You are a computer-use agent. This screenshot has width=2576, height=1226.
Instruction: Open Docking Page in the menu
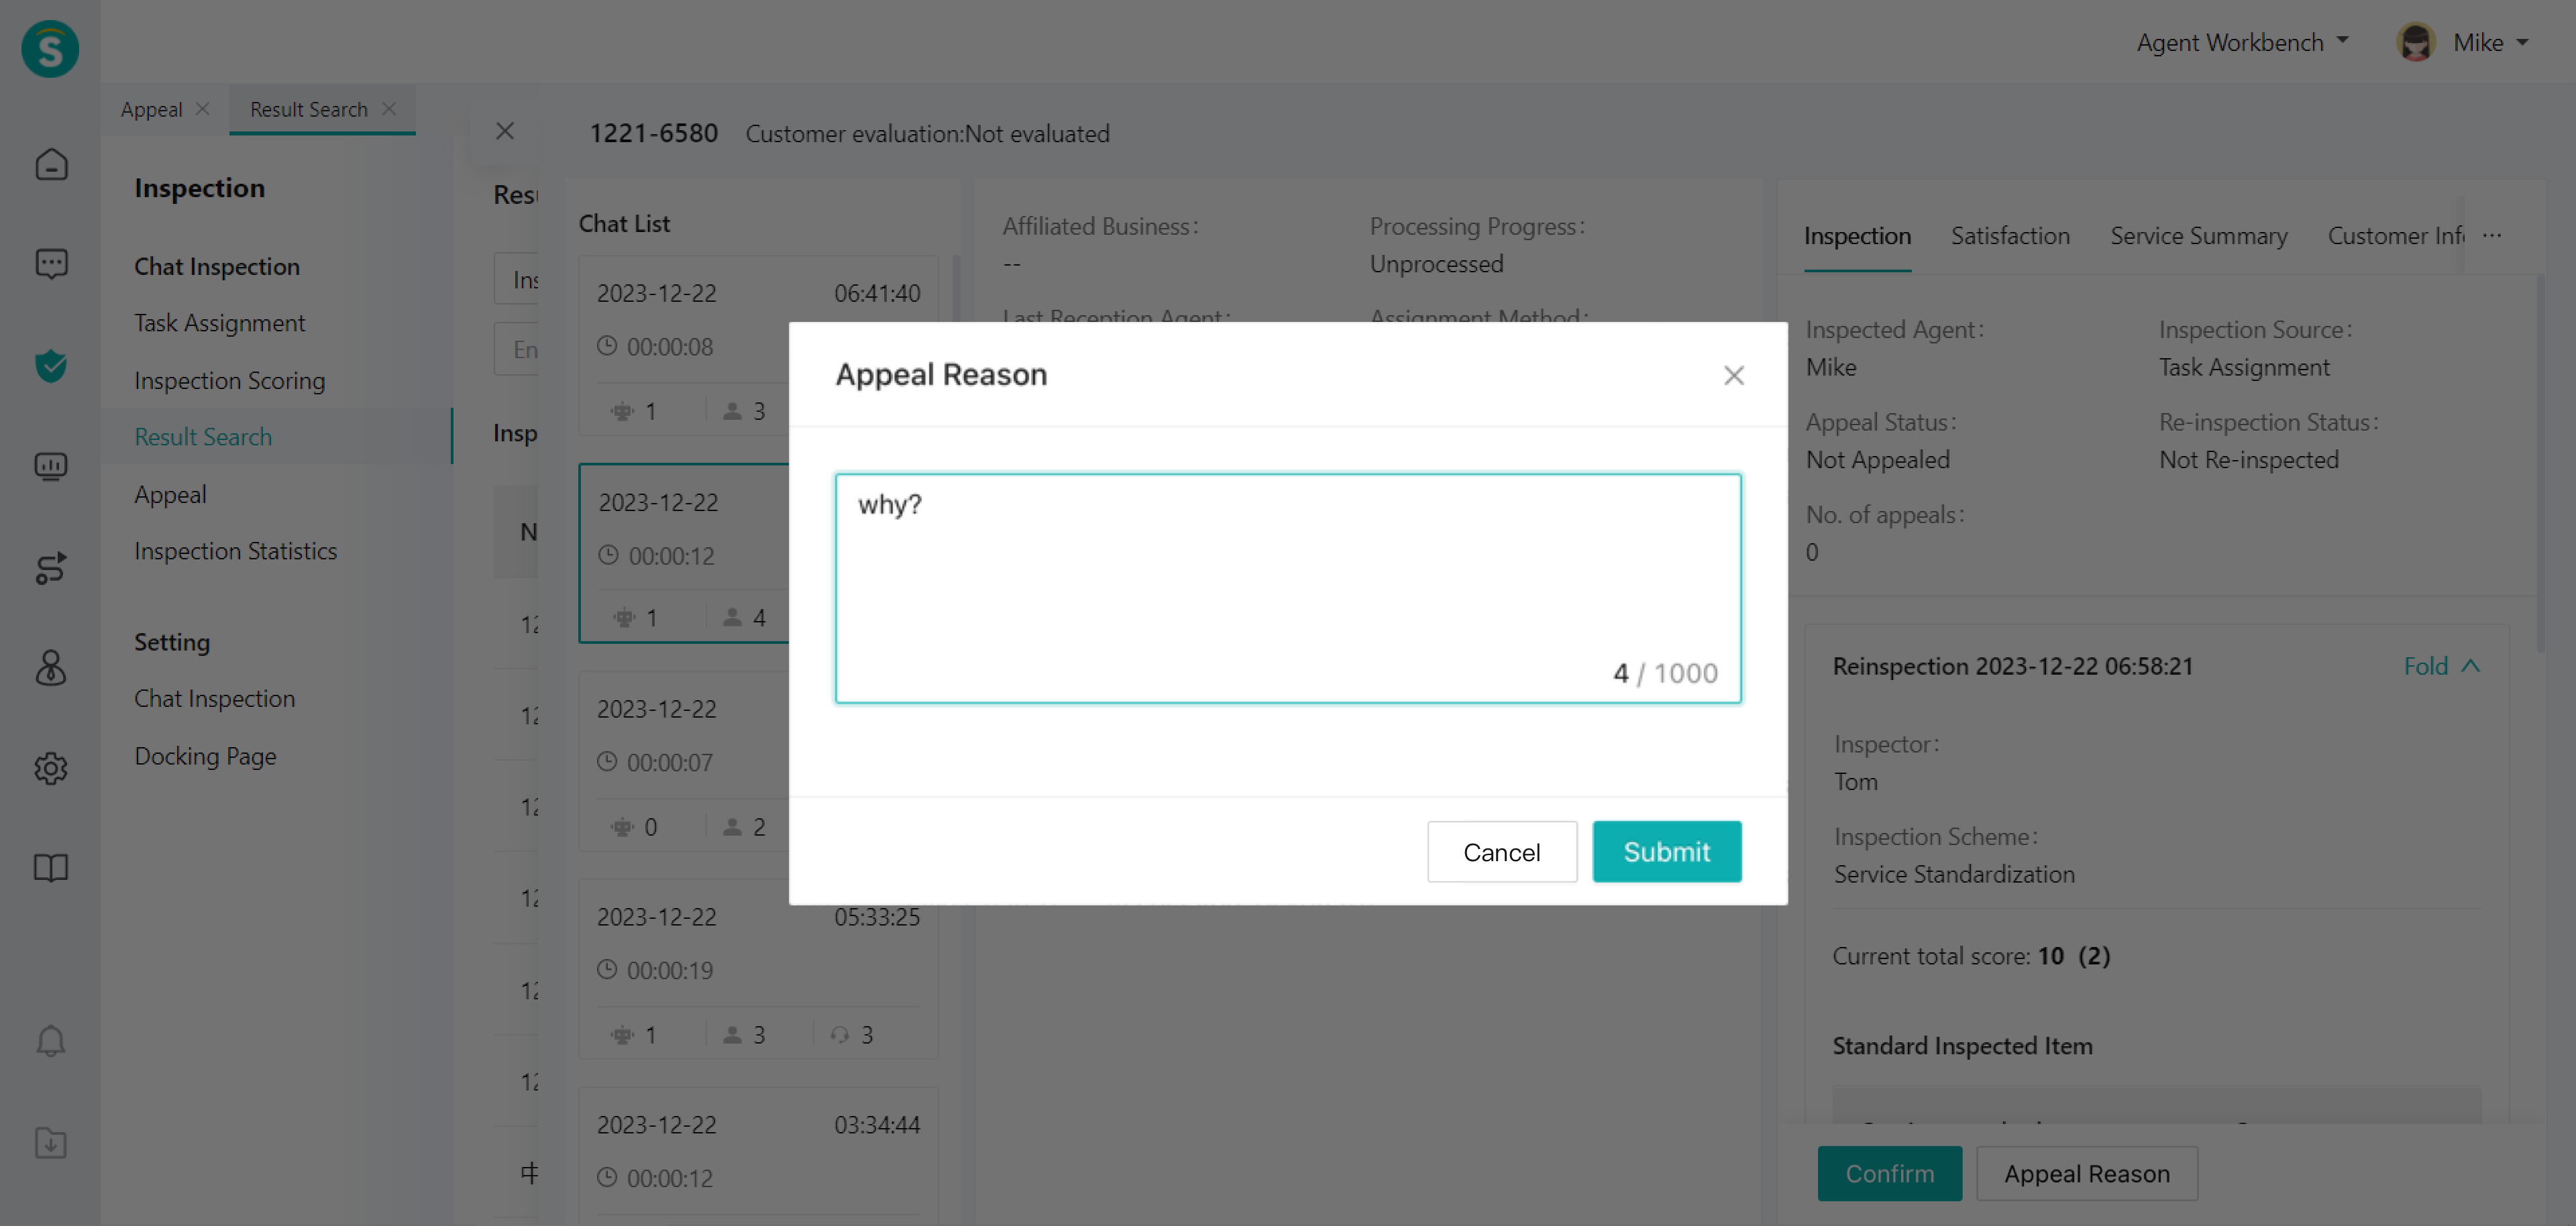coord(205,756)
